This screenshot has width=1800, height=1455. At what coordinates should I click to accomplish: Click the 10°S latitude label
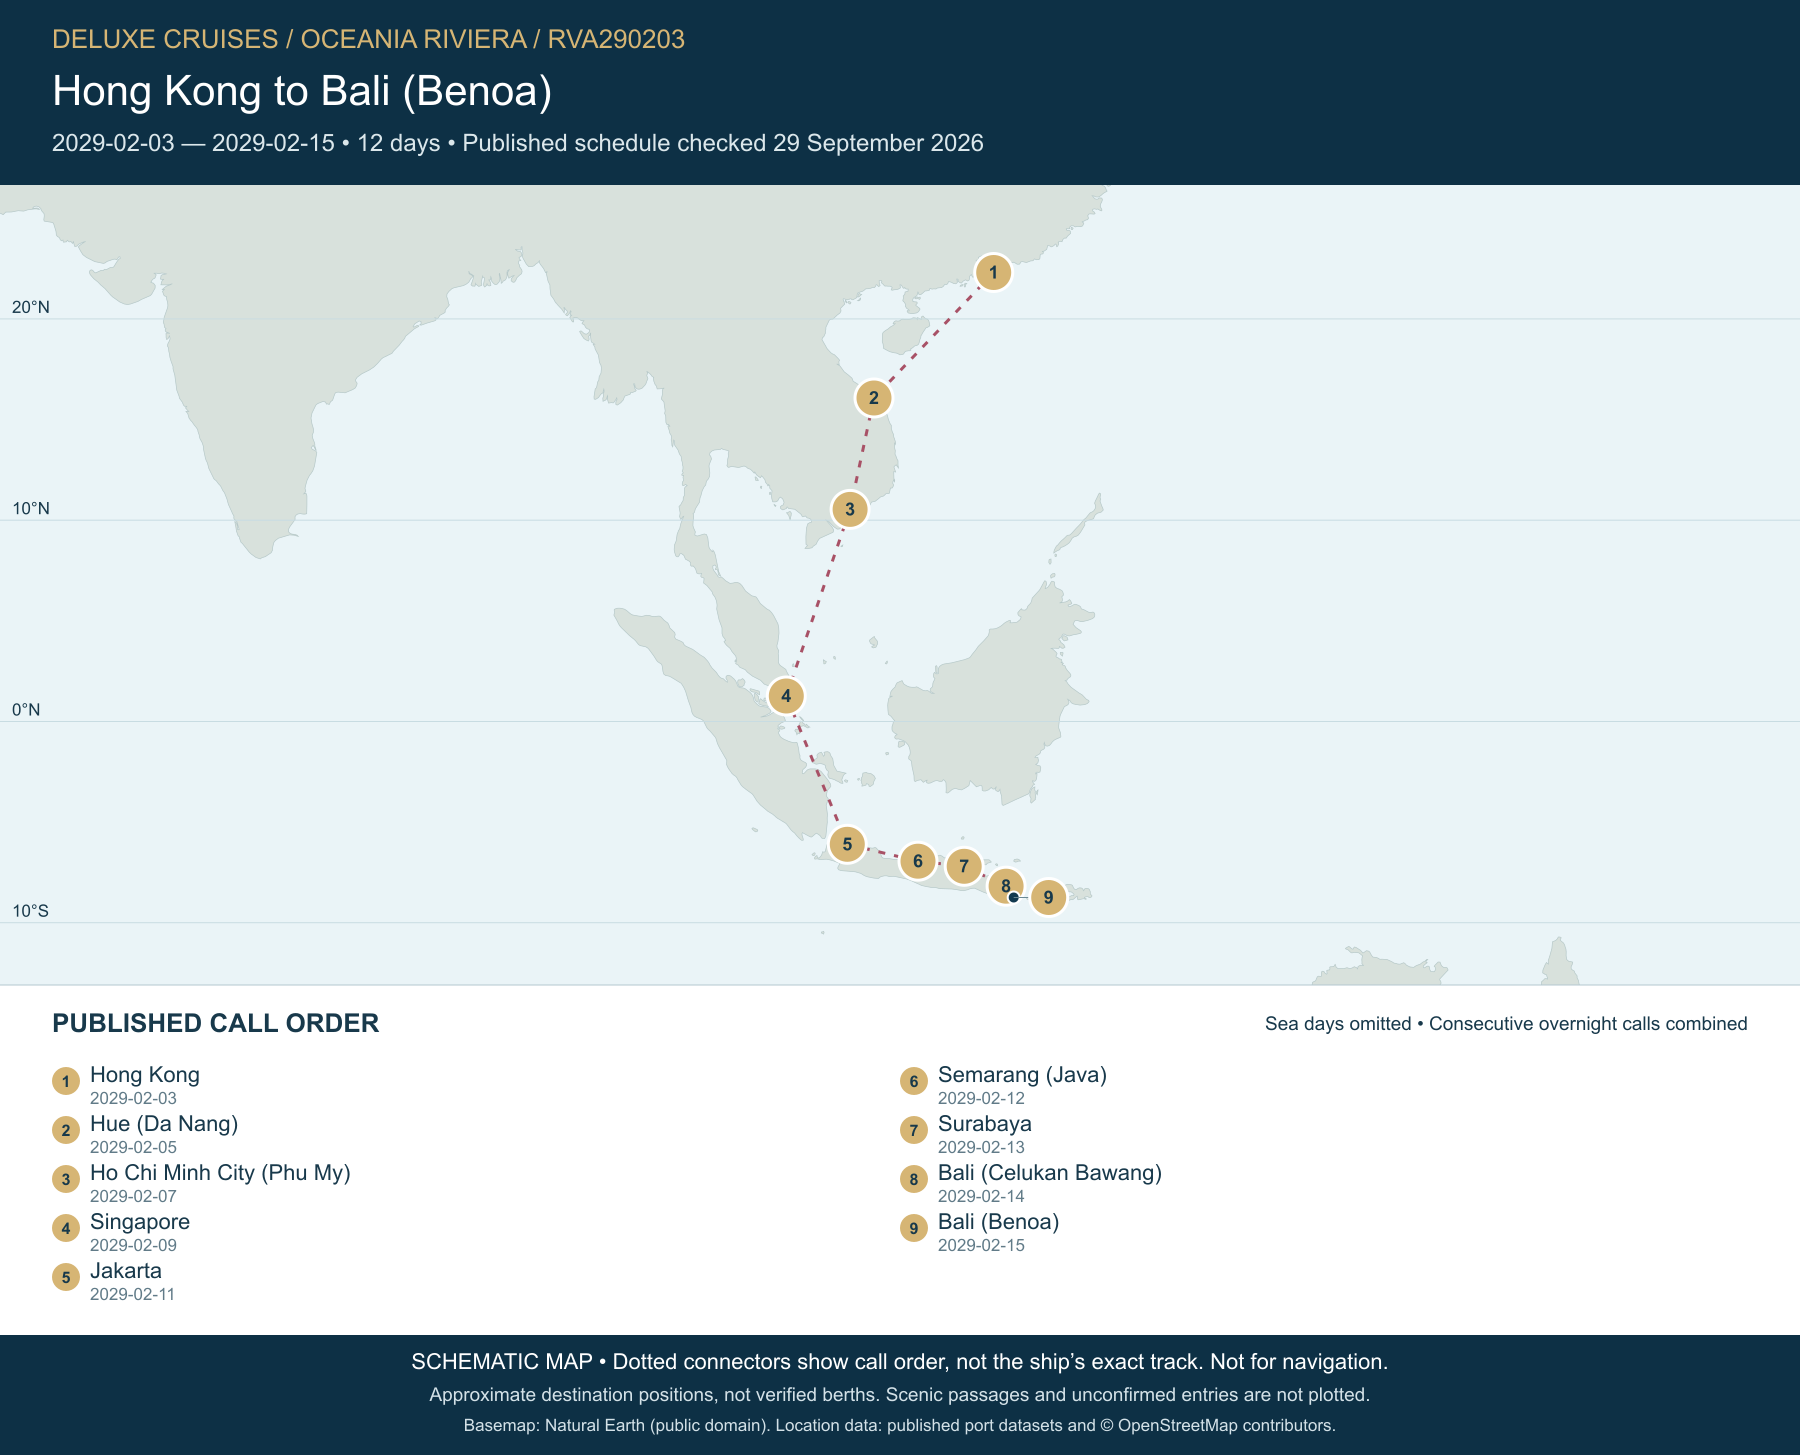pyautogui.click(x=31, y=911)
